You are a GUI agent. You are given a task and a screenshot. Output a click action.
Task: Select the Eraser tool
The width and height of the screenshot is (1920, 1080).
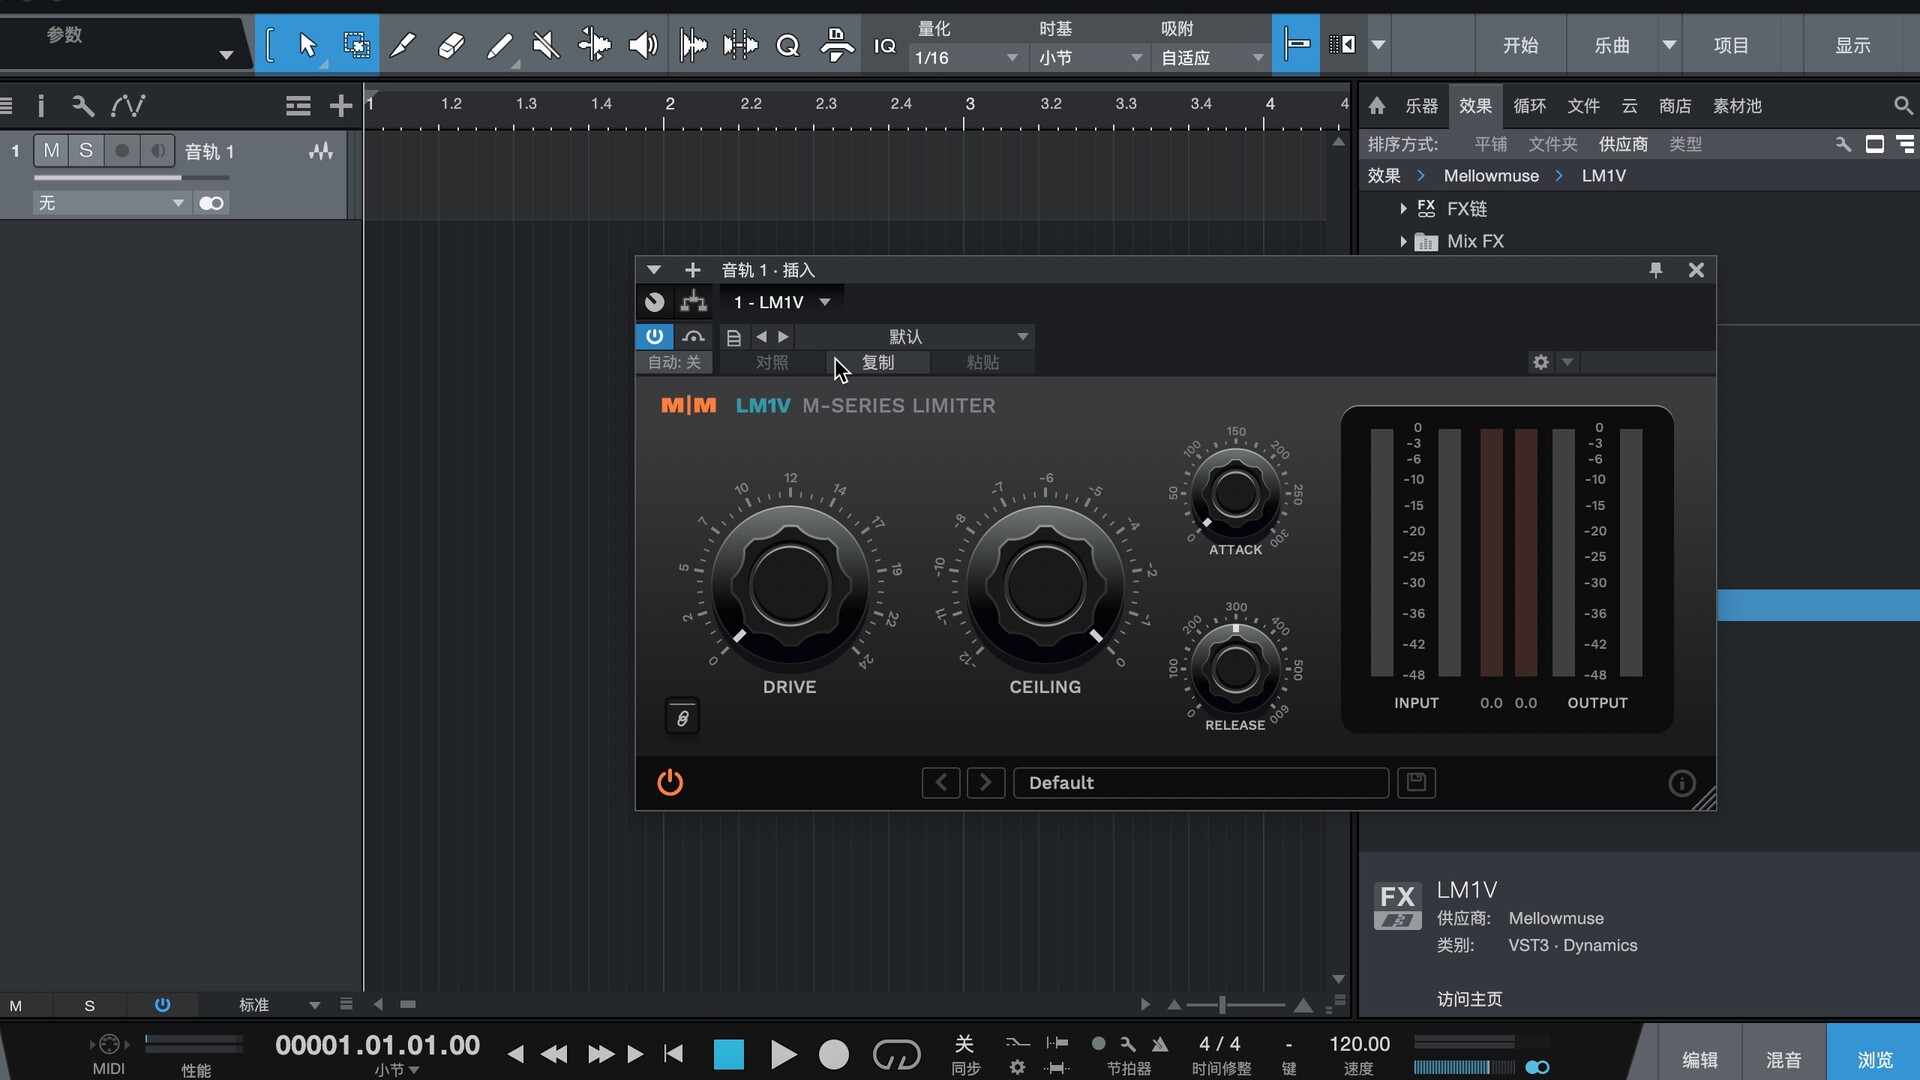[x=451, y=45]
